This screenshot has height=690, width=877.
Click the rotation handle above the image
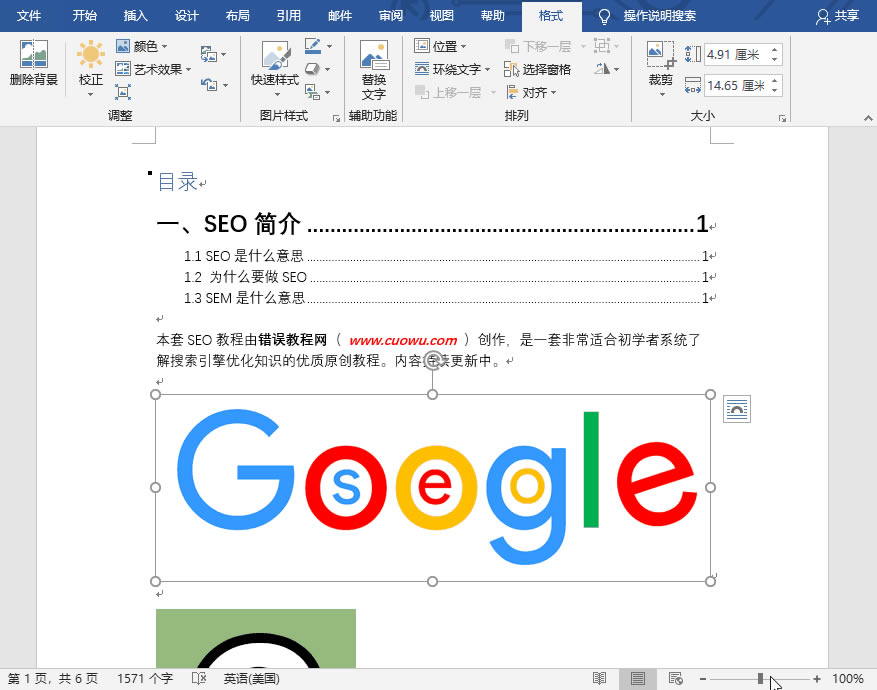coord(432,361)
